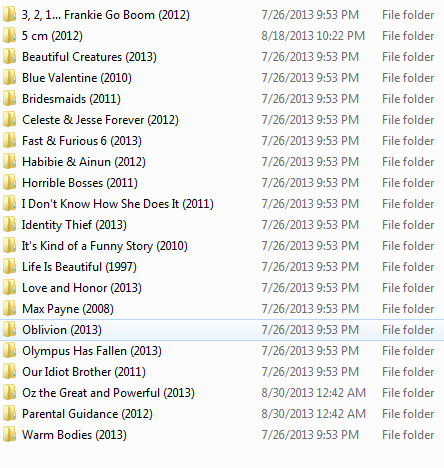Click the Parental Guidance (2012) folder name
The height and width of the screenshot is (468, 444).
tap(87, 414)
